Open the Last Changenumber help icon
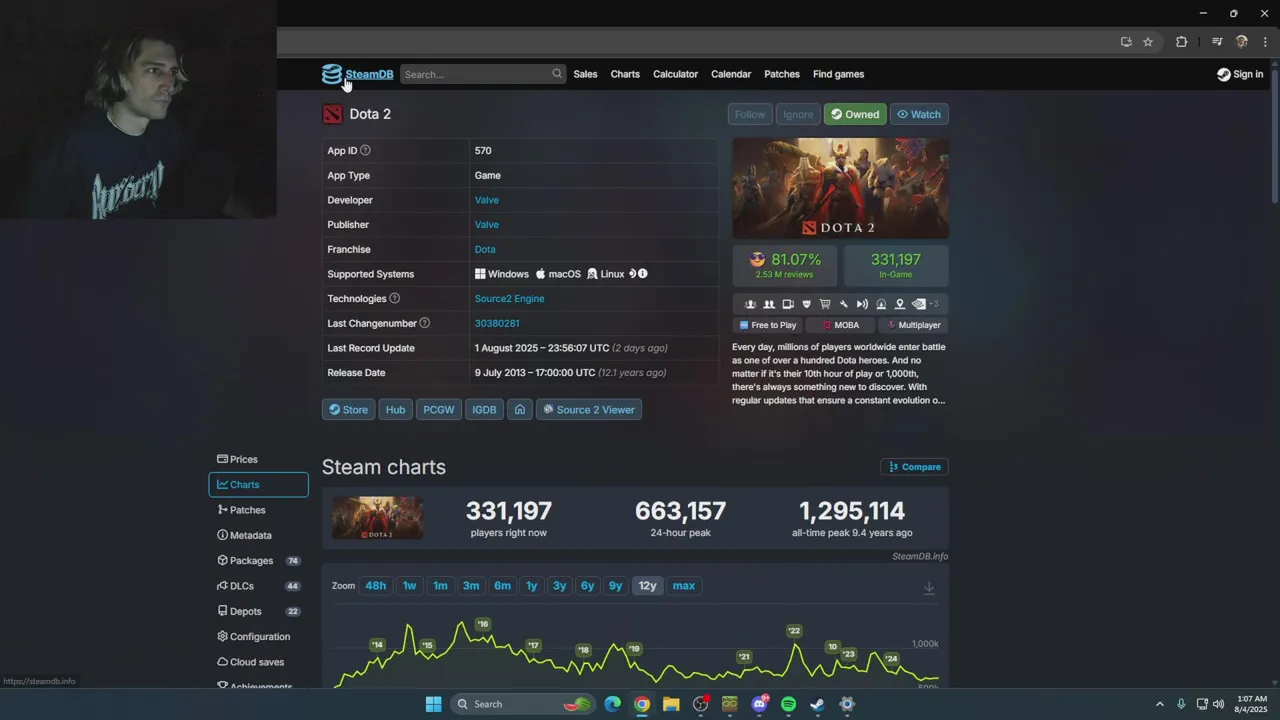1280x720 pixels. [425, 323]
